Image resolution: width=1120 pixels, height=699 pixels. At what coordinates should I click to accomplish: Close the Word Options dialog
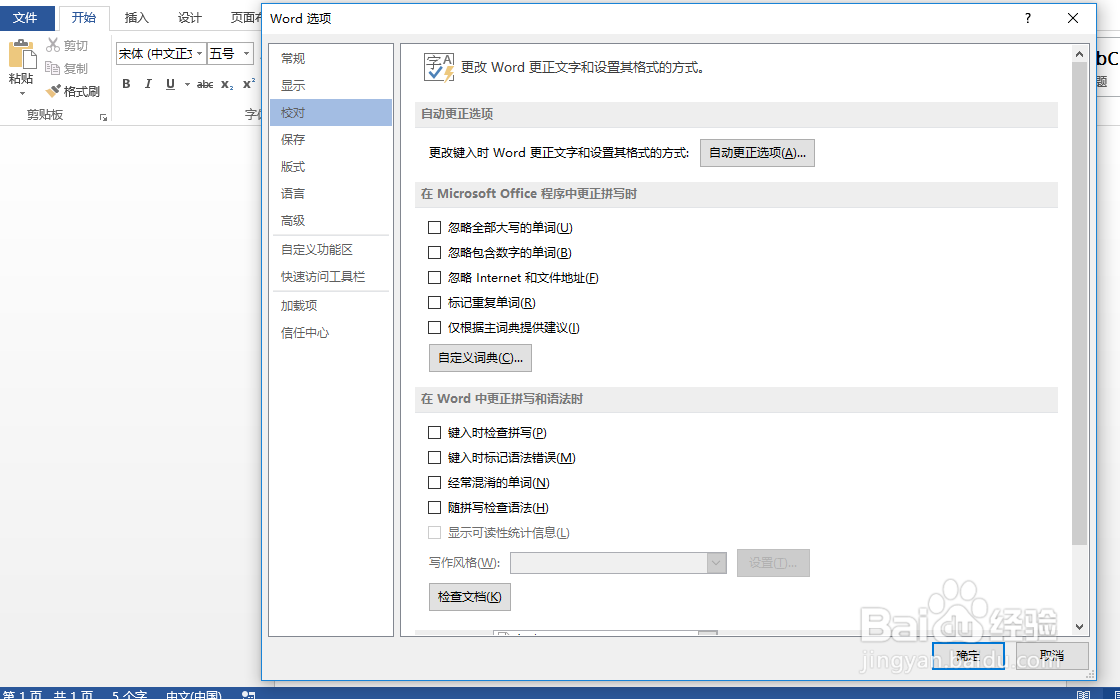[x=1073, y=19]
